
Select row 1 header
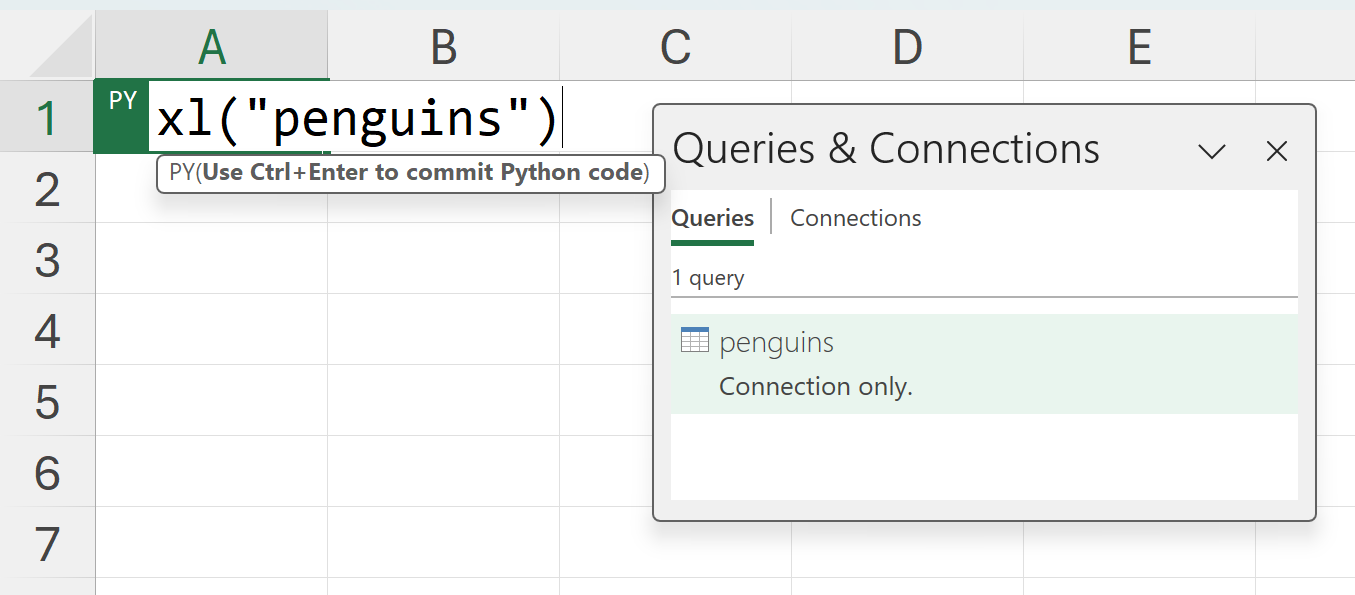coord(47,118)
